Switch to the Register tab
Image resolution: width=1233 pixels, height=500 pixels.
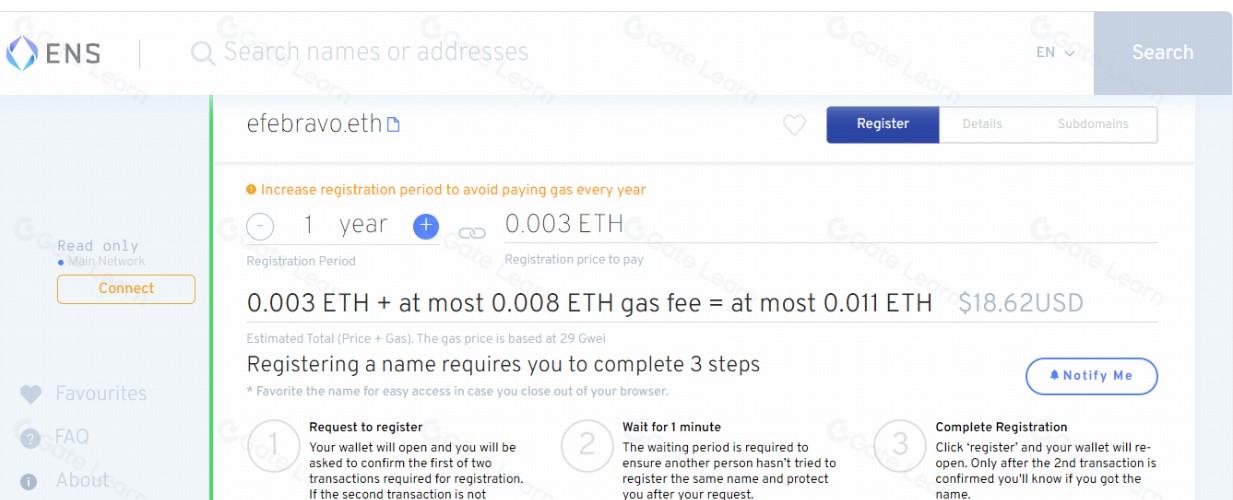click(883, 125)
